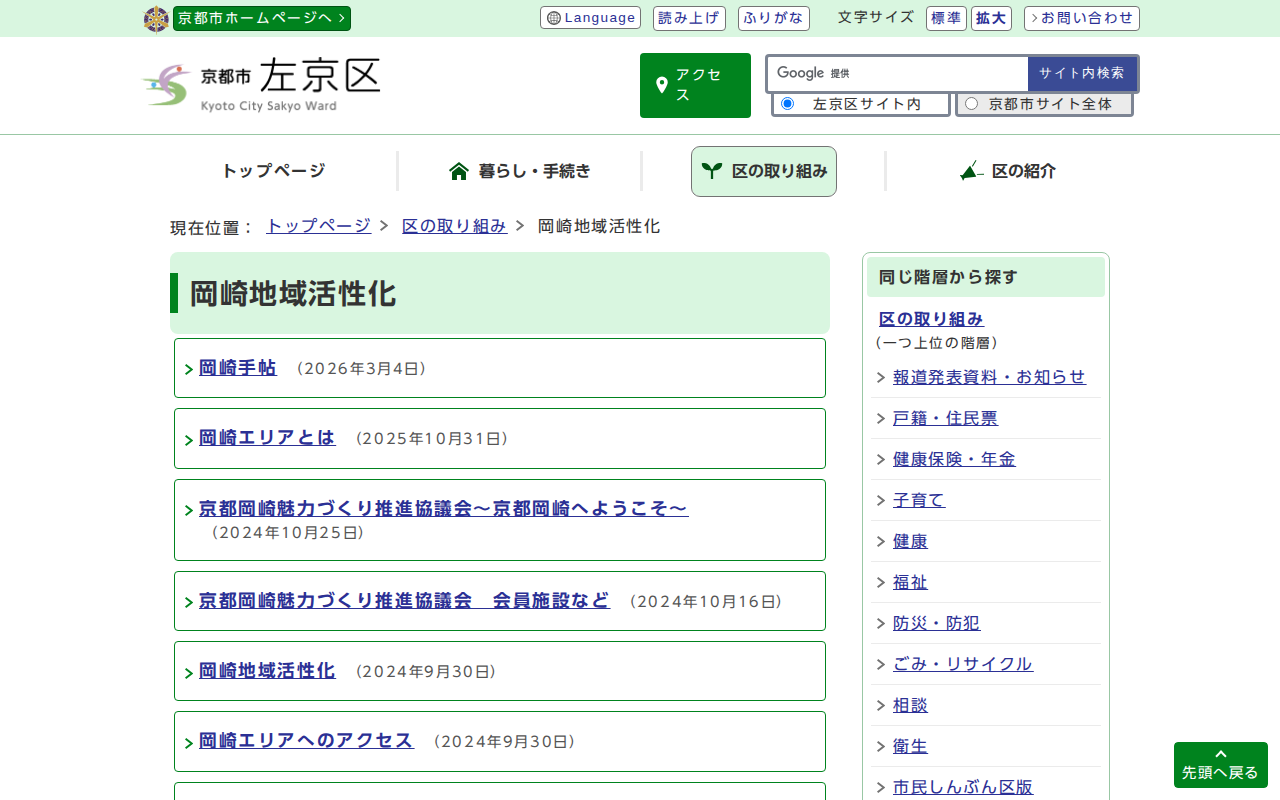Expand the 戸籍・住民票 sidebar entry

pyautogui.click(x=944, y=418)
